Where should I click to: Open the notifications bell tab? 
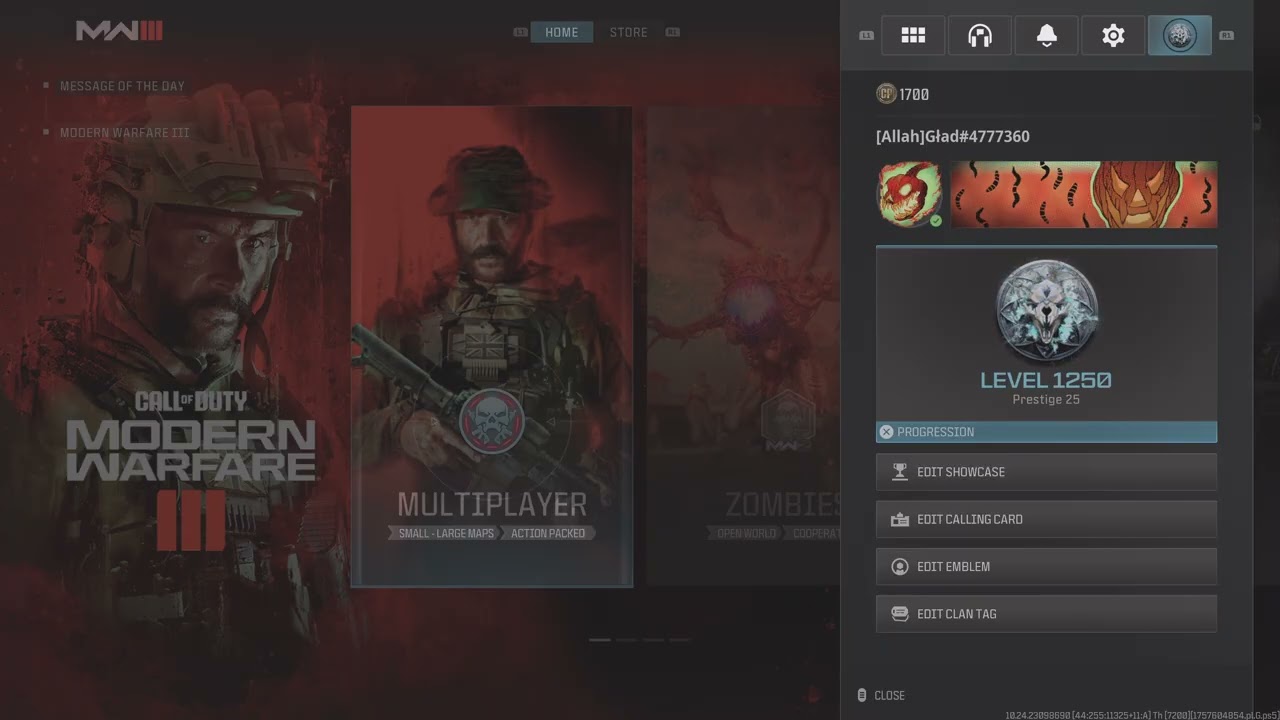pyautogui.click(x=1046, y=36)
